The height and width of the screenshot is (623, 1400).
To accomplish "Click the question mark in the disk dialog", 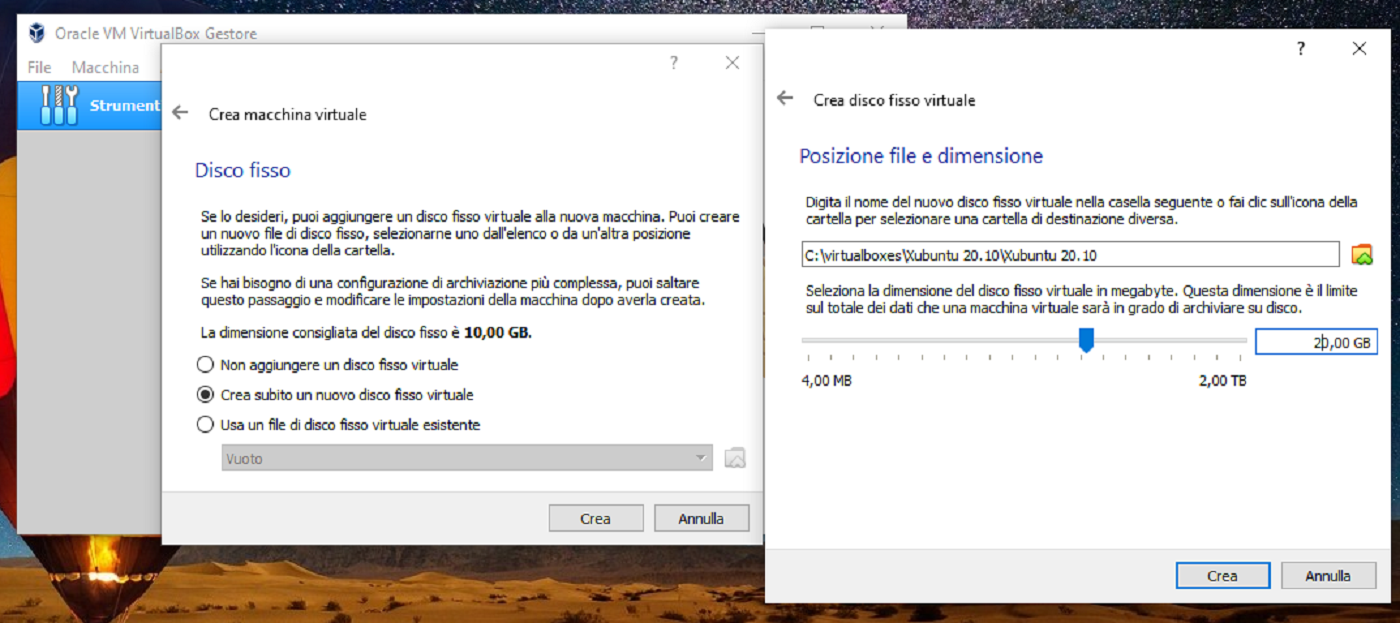I will 1301,48.
